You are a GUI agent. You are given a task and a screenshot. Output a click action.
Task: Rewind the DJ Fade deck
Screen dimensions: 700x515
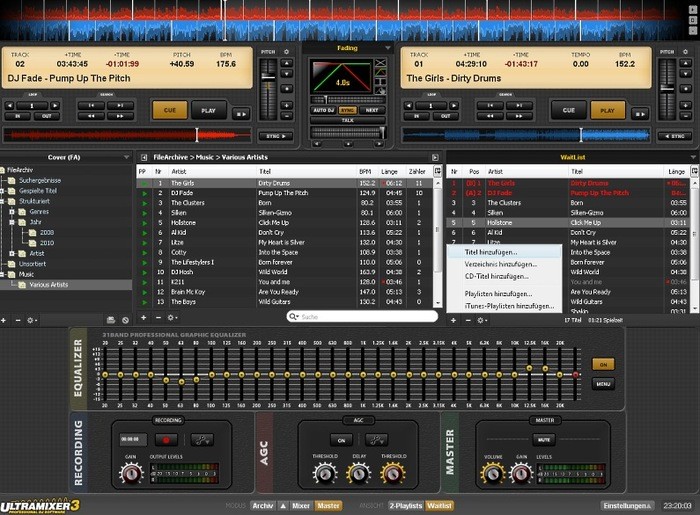(91, 116)
